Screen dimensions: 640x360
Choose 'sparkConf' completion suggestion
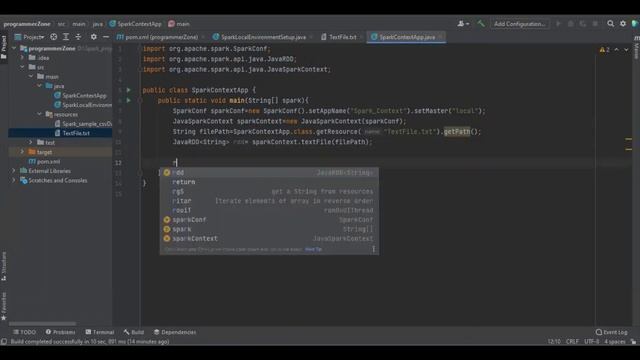(269, 220)
